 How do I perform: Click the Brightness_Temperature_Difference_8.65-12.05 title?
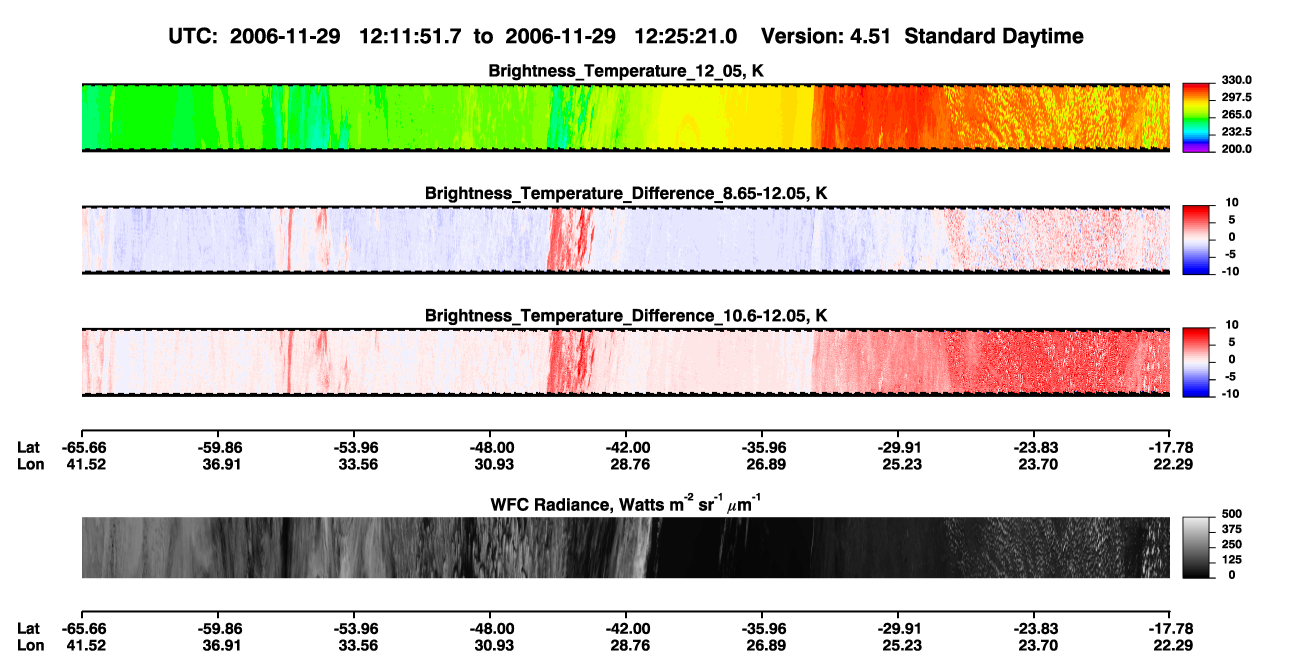click(626, 193)
